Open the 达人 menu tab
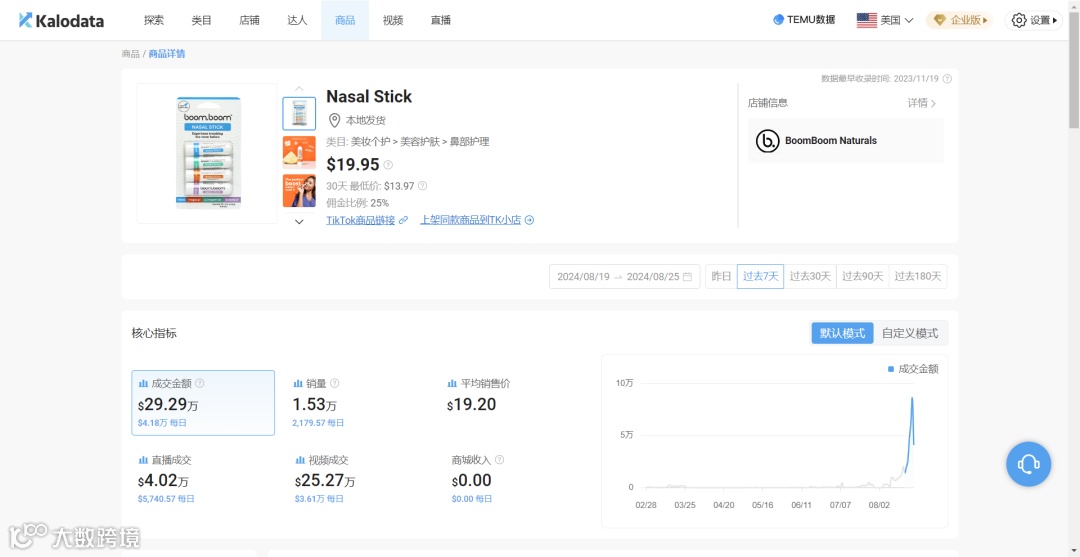 coord(297,21)
